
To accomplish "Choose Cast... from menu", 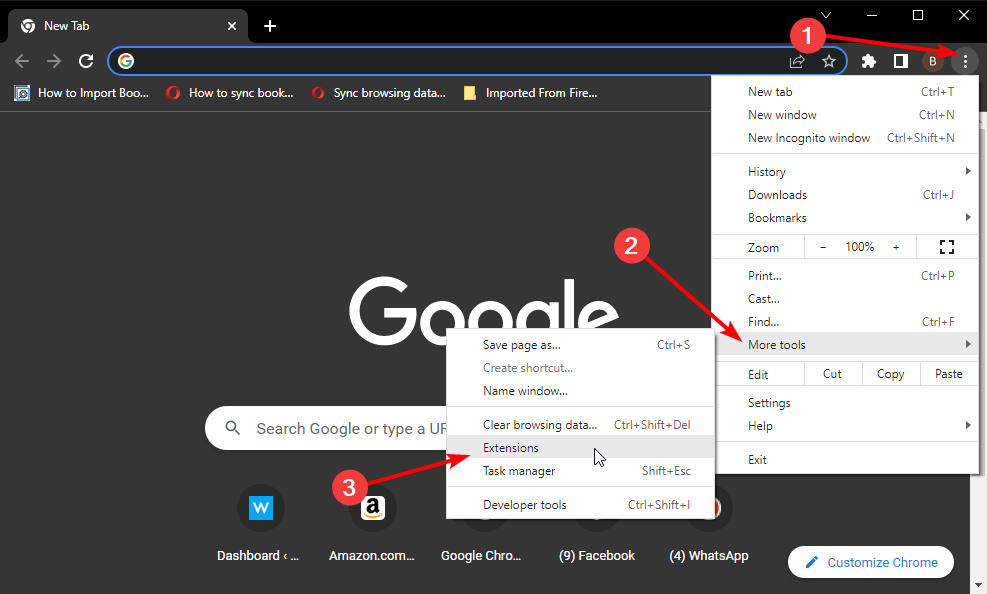I will 845,299.
